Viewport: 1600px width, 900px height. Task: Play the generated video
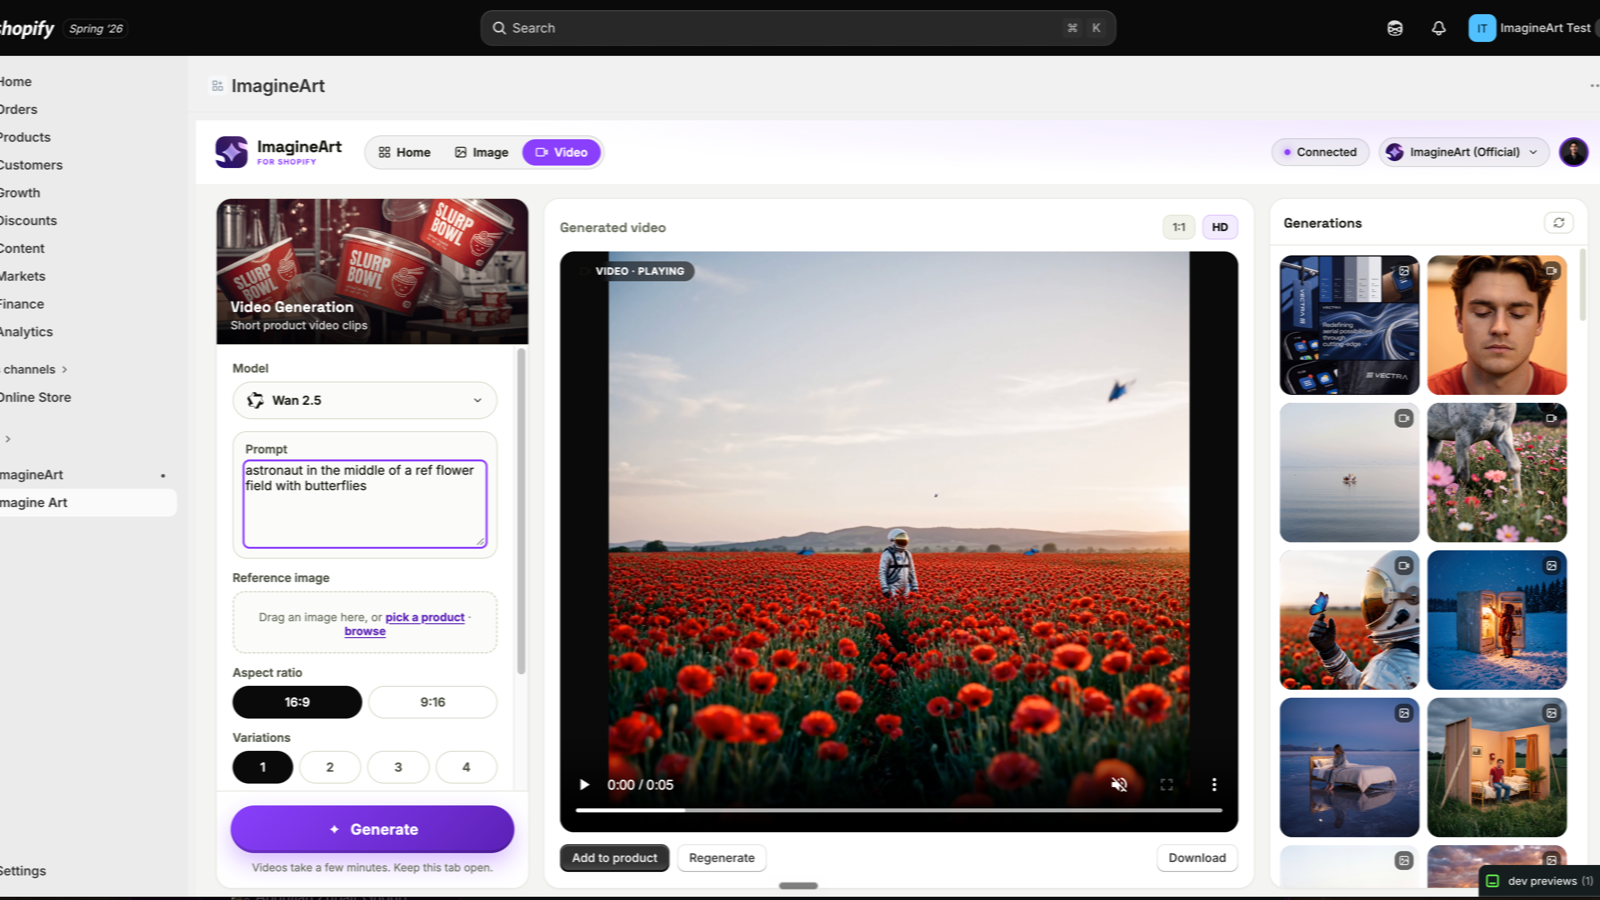click(x=584, y=785)
